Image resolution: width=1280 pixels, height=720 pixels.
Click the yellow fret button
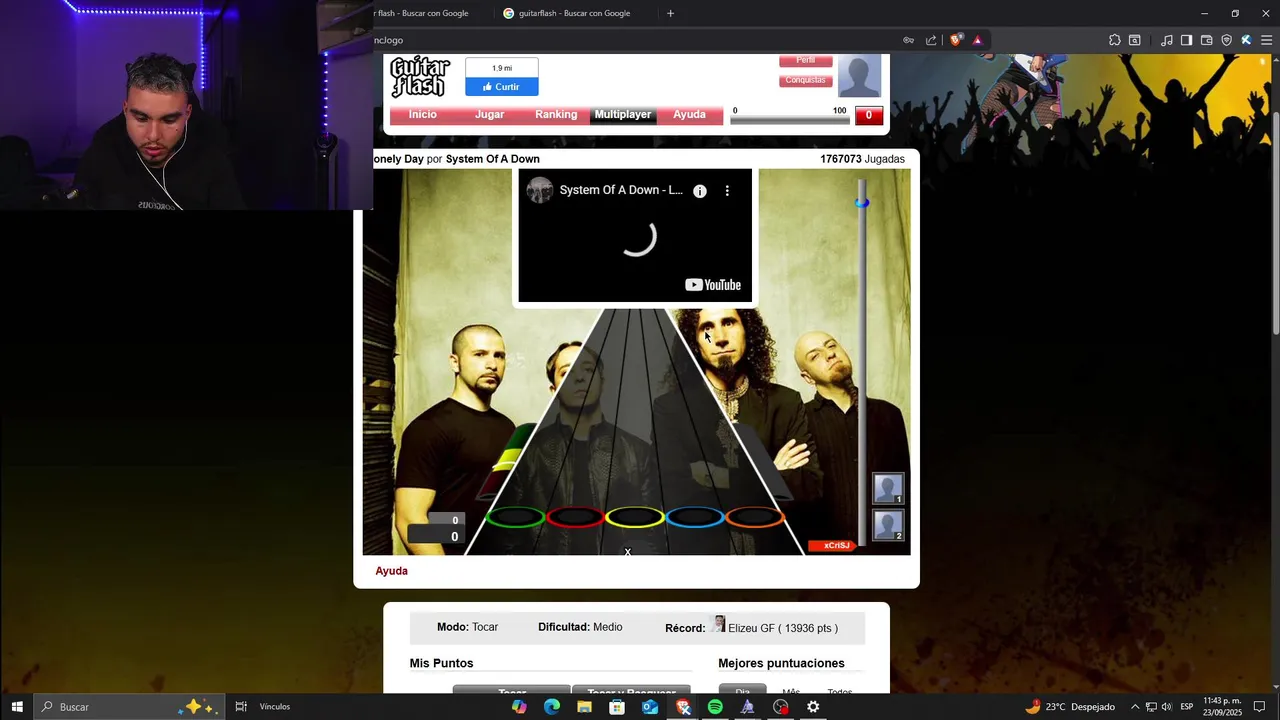click(x=634, y=517)
